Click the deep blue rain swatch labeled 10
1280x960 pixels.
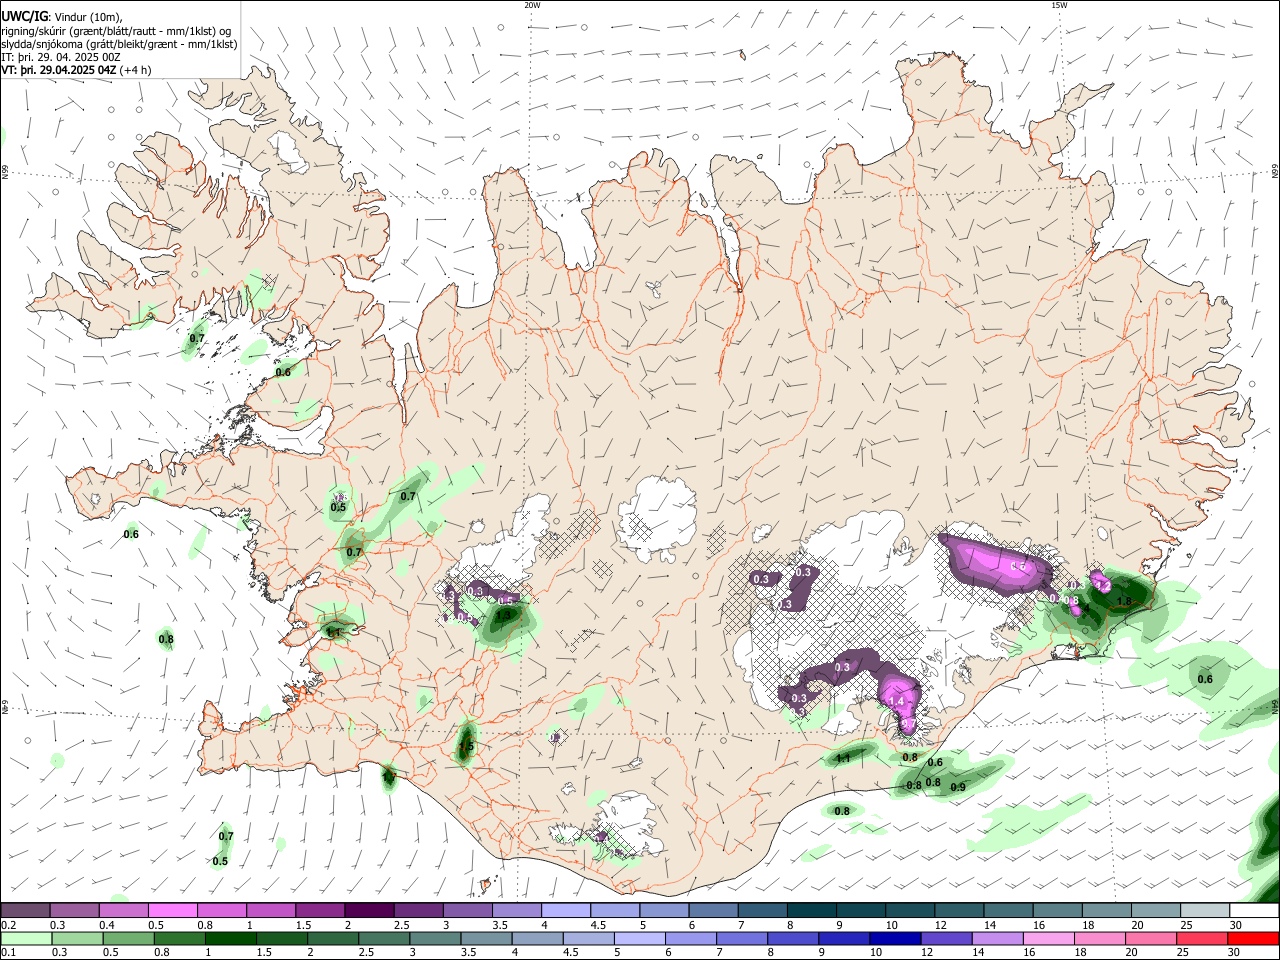pos(893,938)
